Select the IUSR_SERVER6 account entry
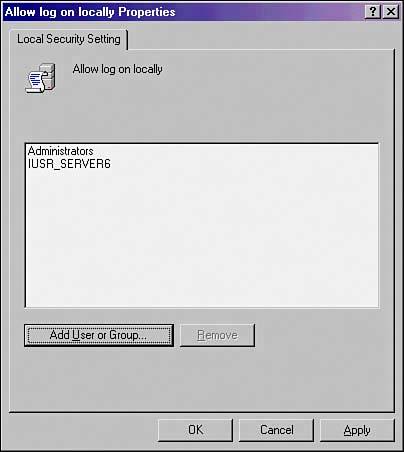Viewport: 404px width, 452px height. pyautogui.click(x=69, y=164)
